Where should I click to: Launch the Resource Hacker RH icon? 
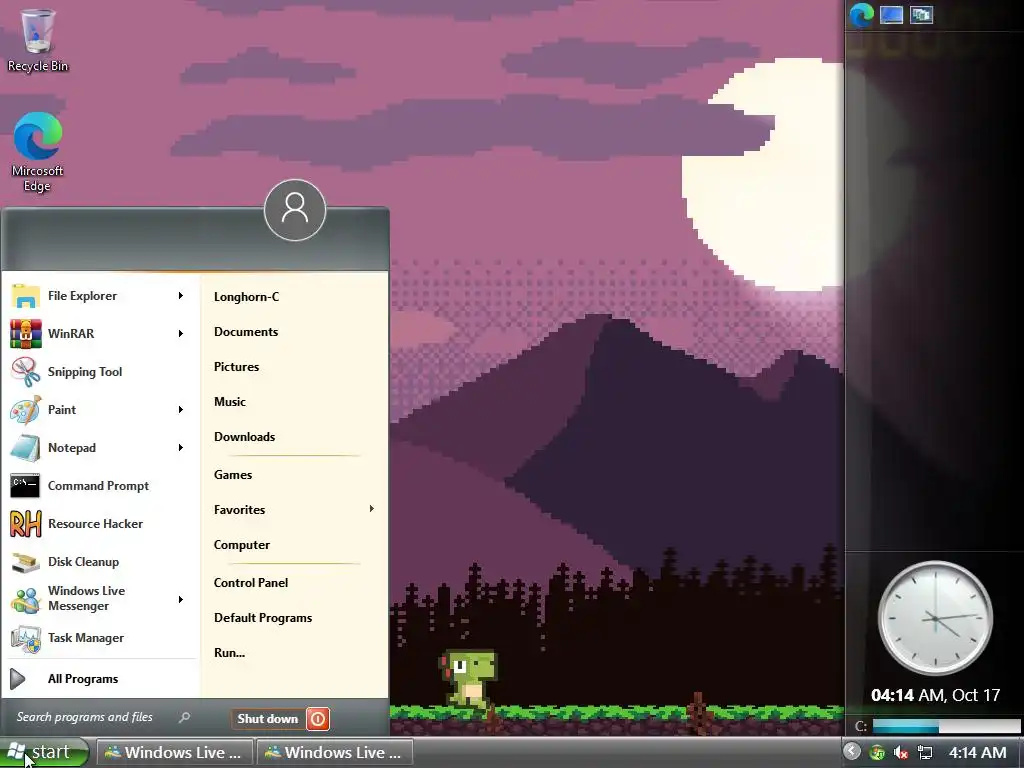click(25, 524)
